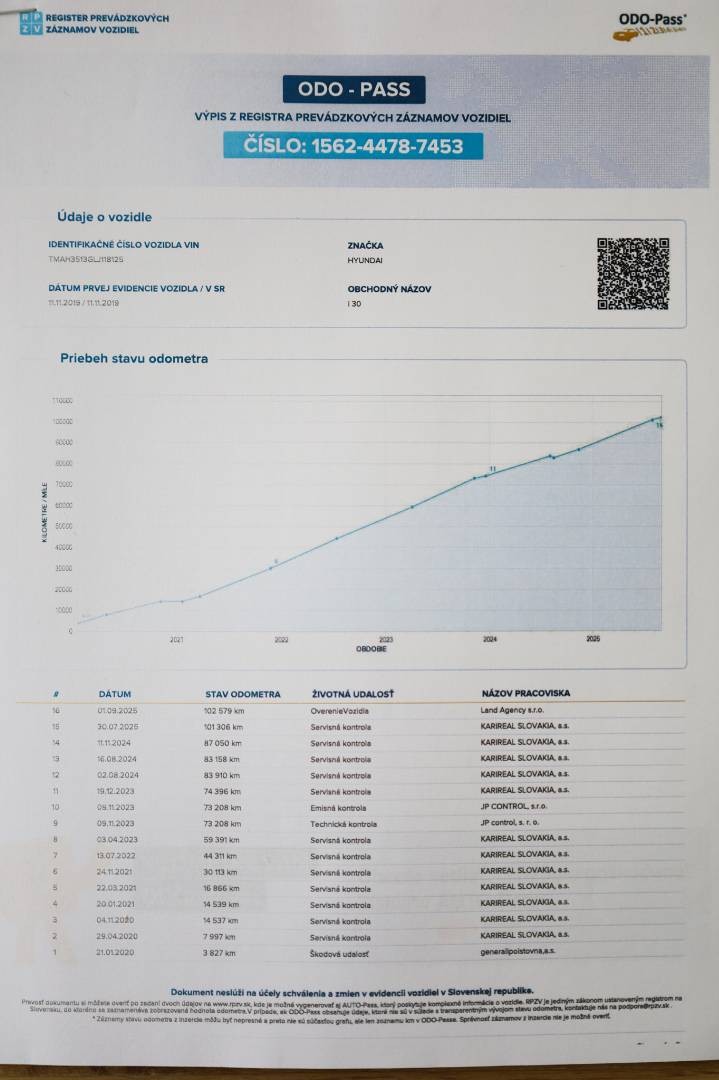Click the label OBCHODNÝ NÁZOV
Viewport: 719px width, 1080px height.
coord(389,289)
